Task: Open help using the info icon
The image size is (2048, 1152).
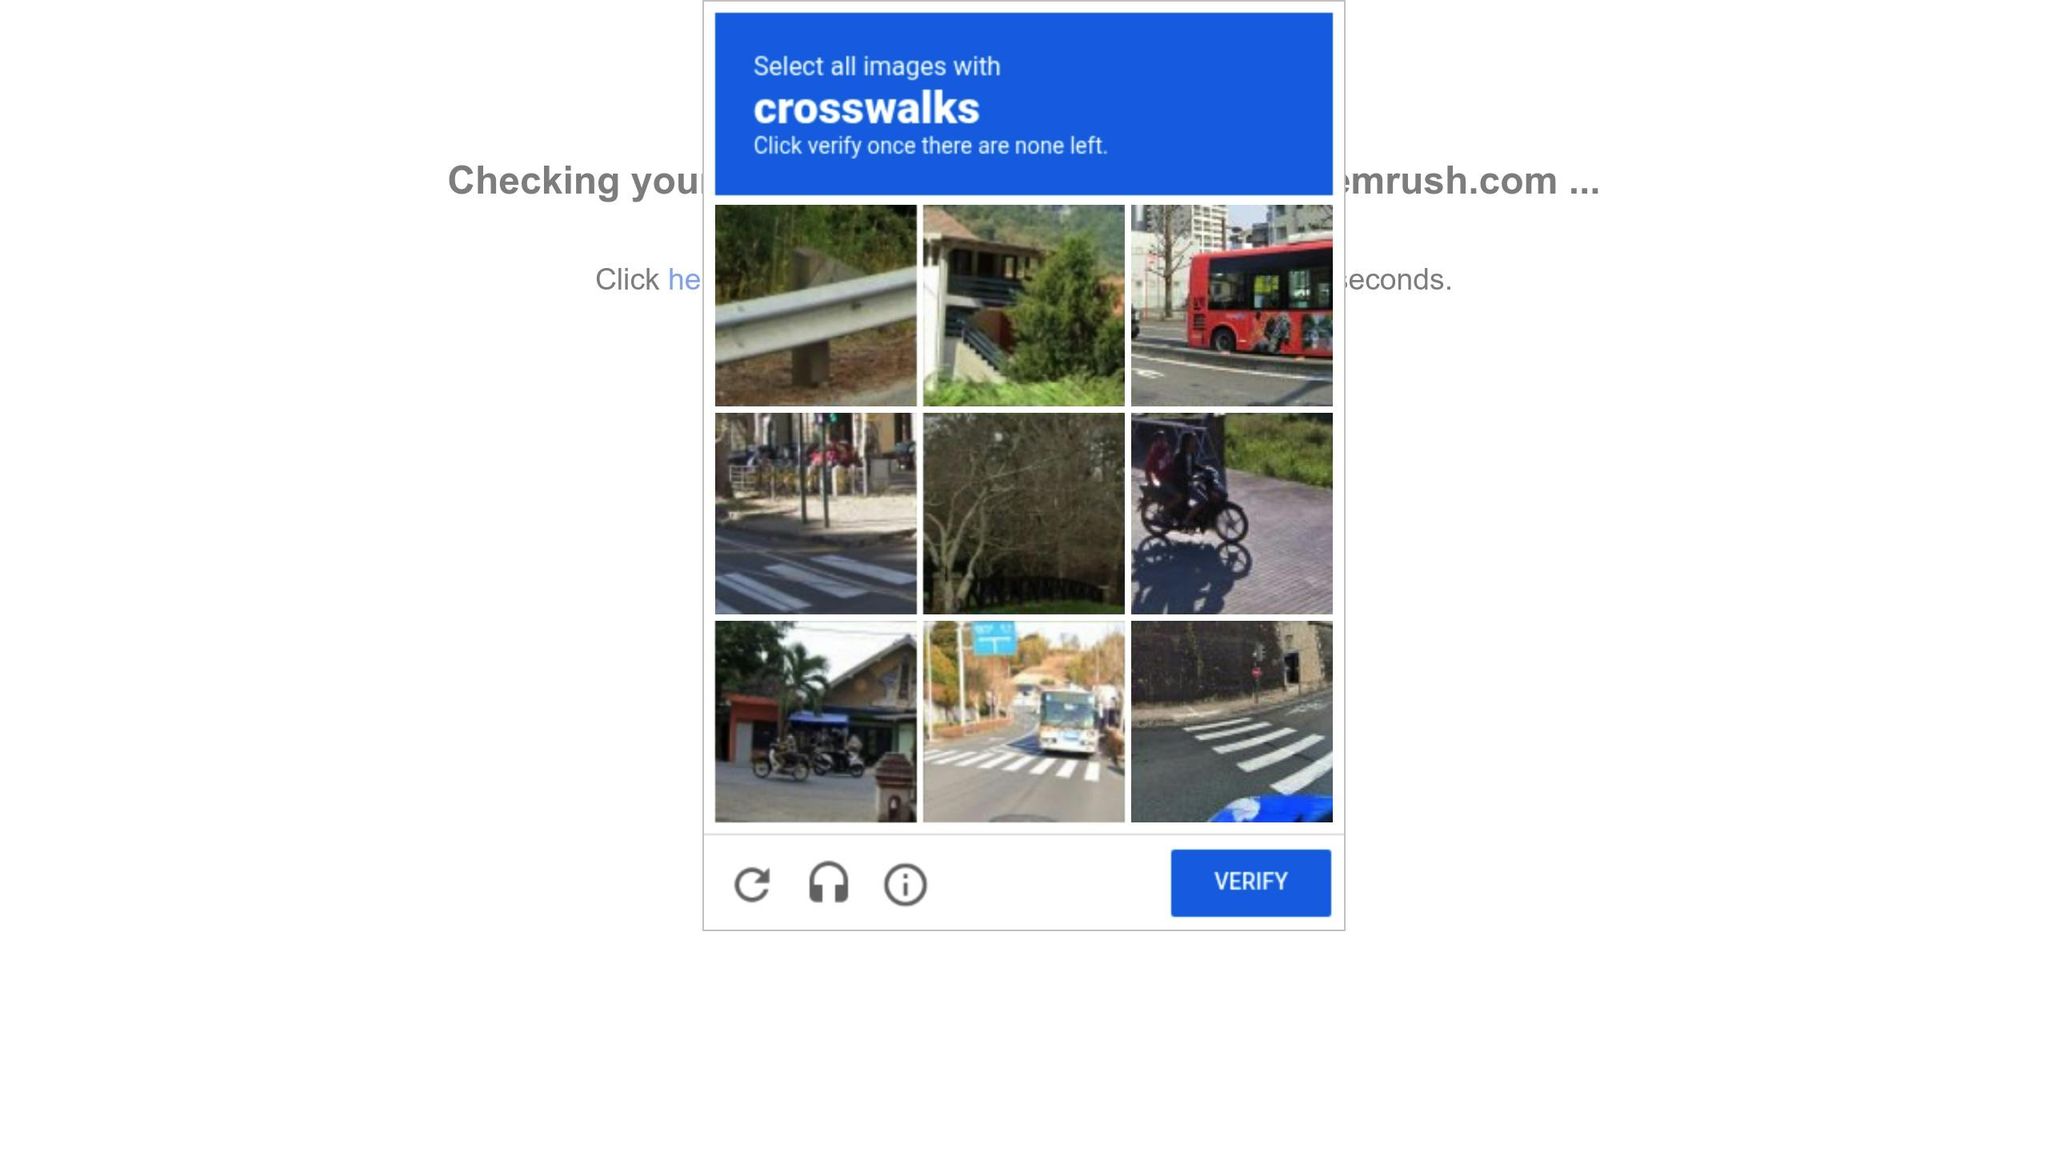Action: (x=905, y=885)
